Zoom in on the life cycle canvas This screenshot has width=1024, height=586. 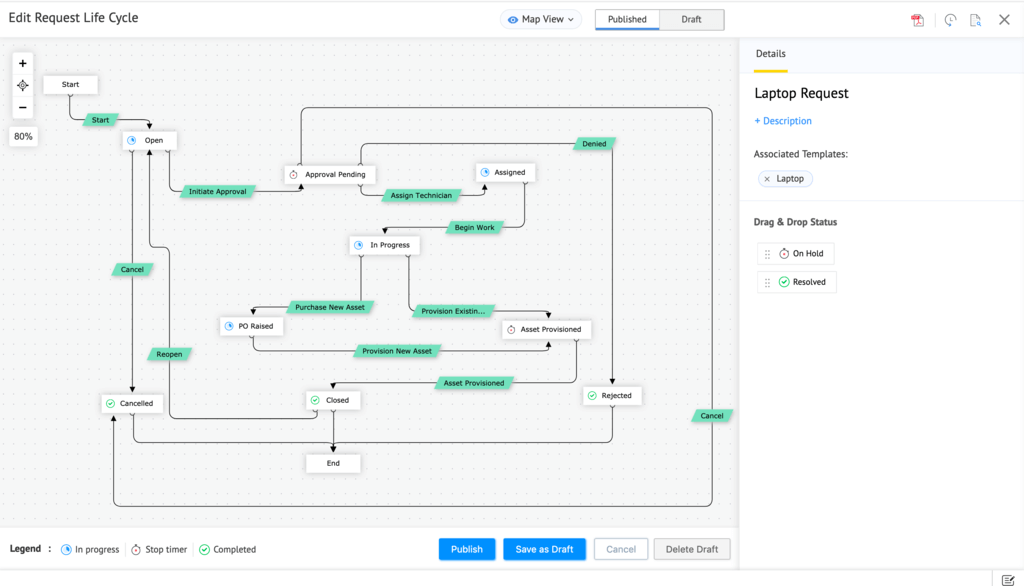coord(23,63)
